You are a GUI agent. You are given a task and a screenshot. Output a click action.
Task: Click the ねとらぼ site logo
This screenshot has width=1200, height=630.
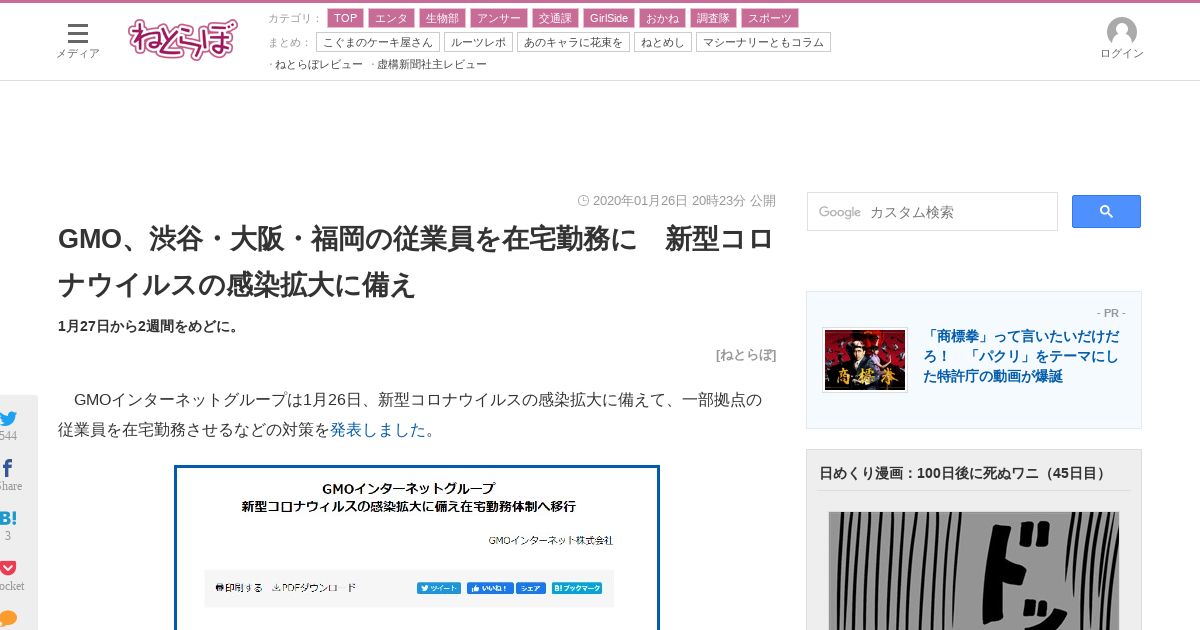pos(183,40)
